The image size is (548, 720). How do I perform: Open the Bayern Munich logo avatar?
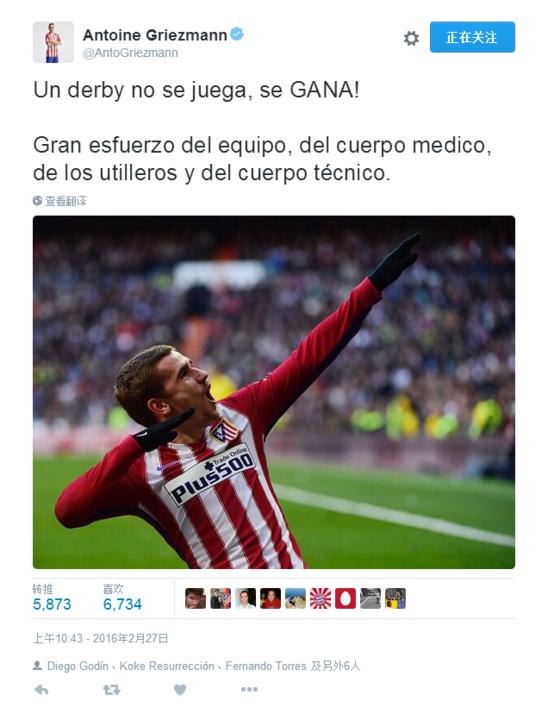point(320,598)
